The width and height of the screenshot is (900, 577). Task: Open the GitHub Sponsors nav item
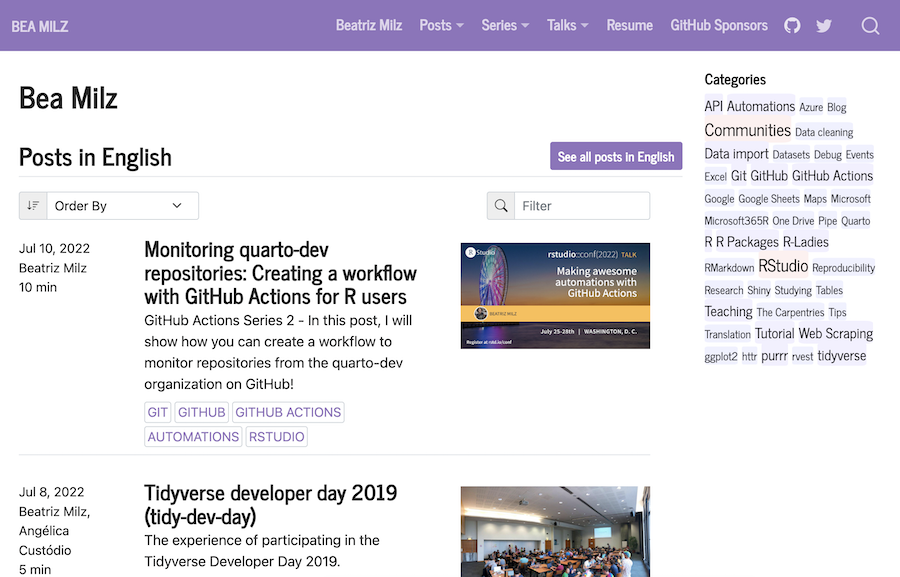pyautogui.click(x=719, y=26)
